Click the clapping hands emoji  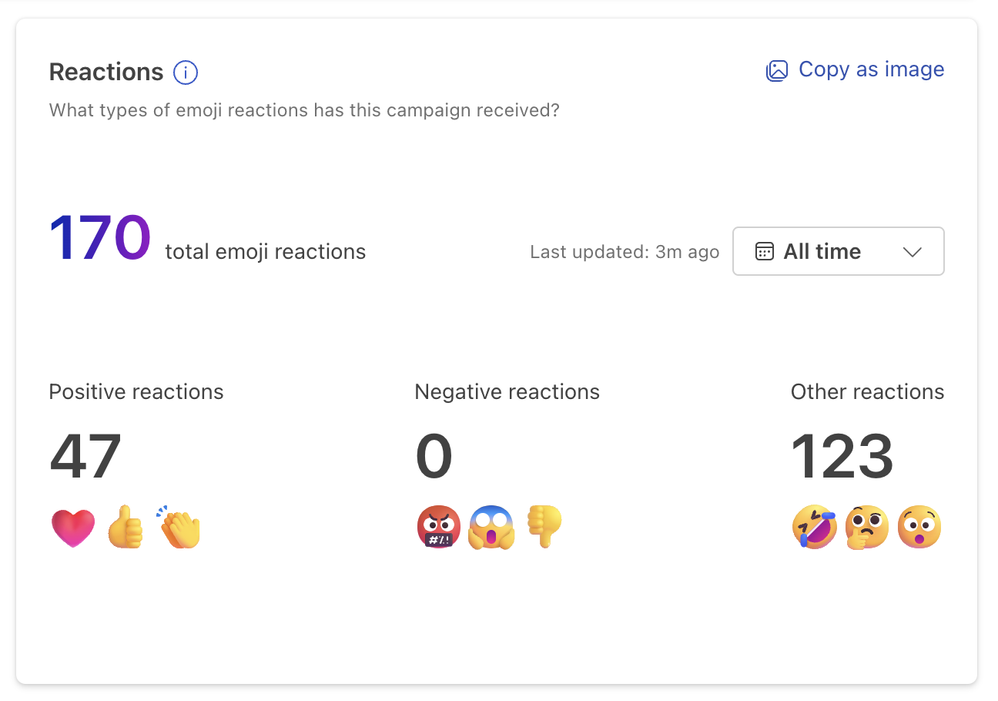click(179, 527)
